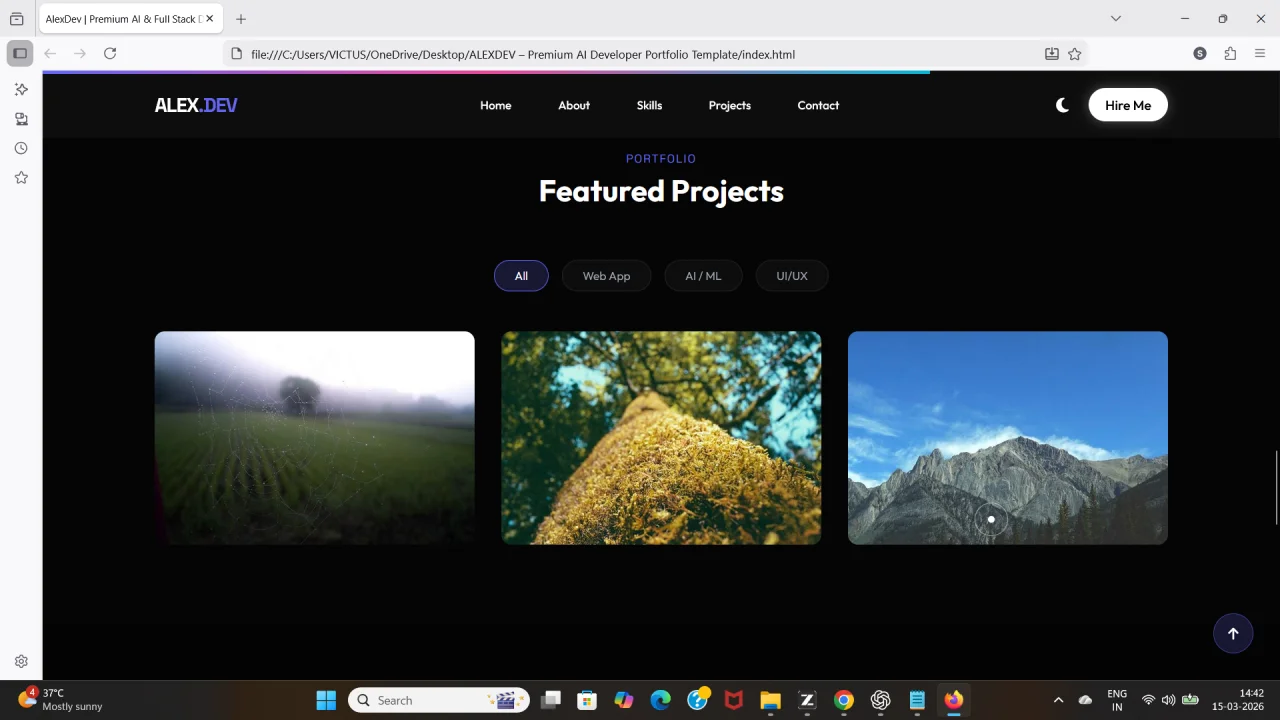Screen dimensions: 1280x720
Task: Click the taskbar Search box
Action: (x=439, y=700)
